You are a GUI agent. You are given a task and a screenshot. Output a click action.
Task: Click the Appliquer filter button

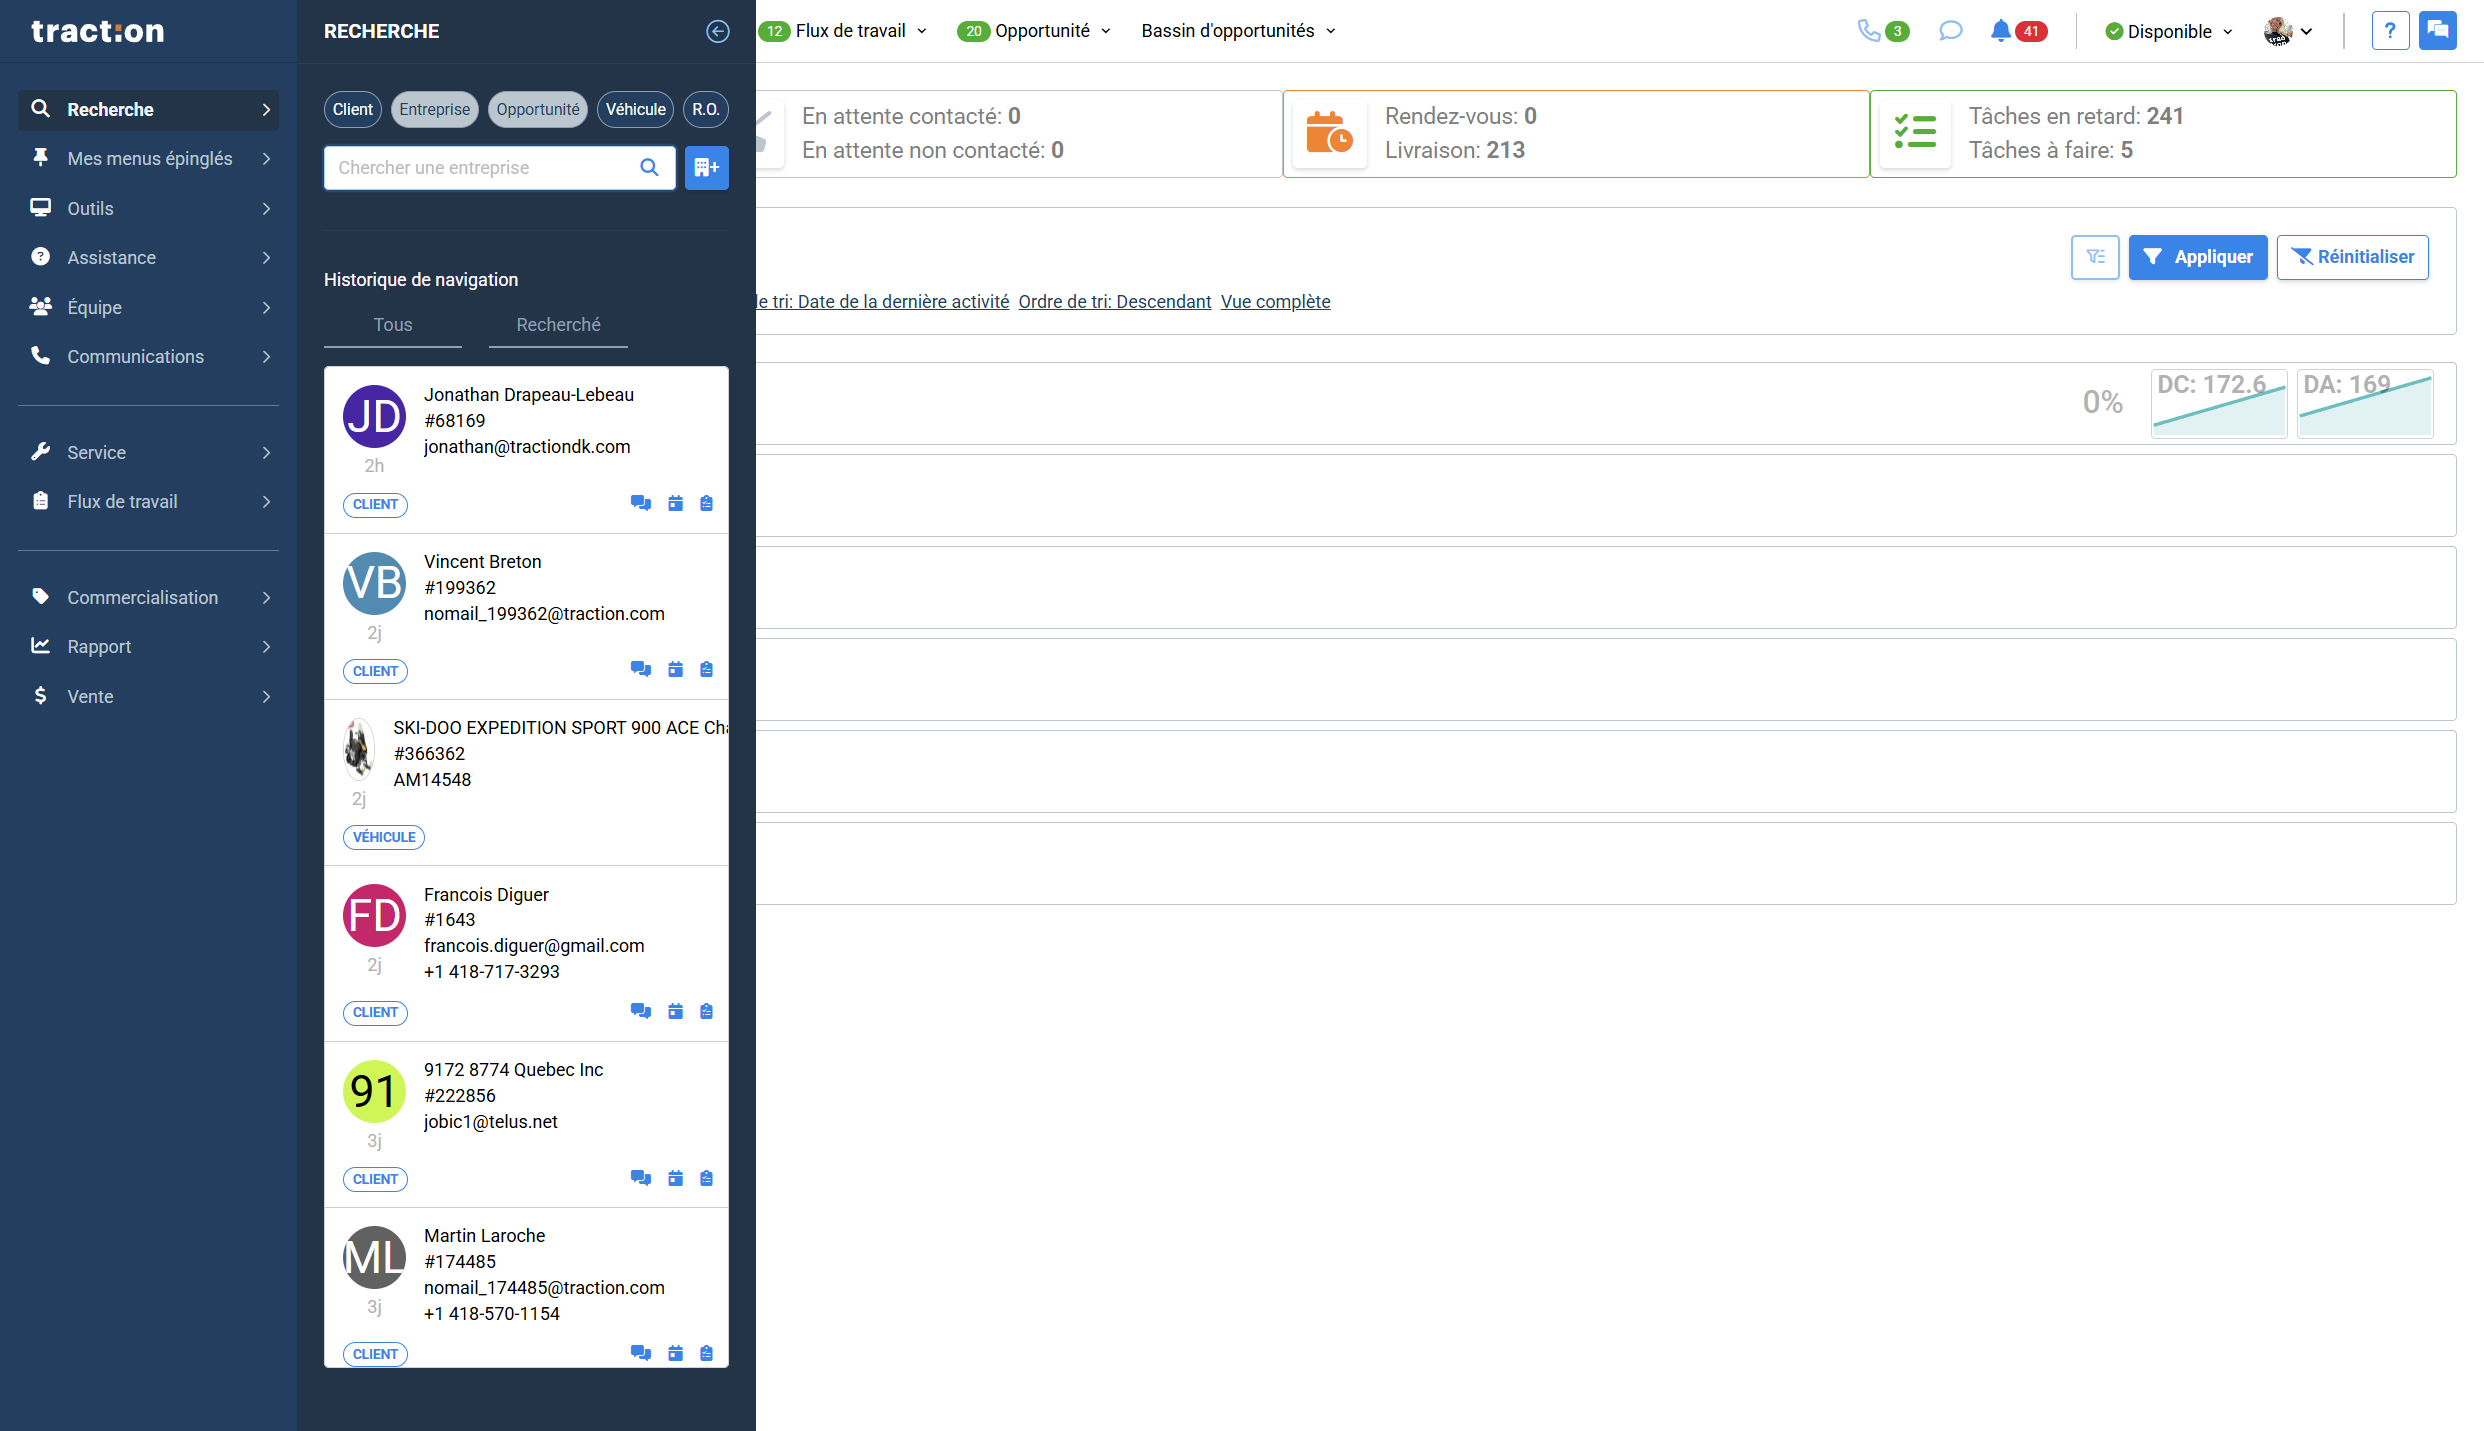tap(2197, 257)
